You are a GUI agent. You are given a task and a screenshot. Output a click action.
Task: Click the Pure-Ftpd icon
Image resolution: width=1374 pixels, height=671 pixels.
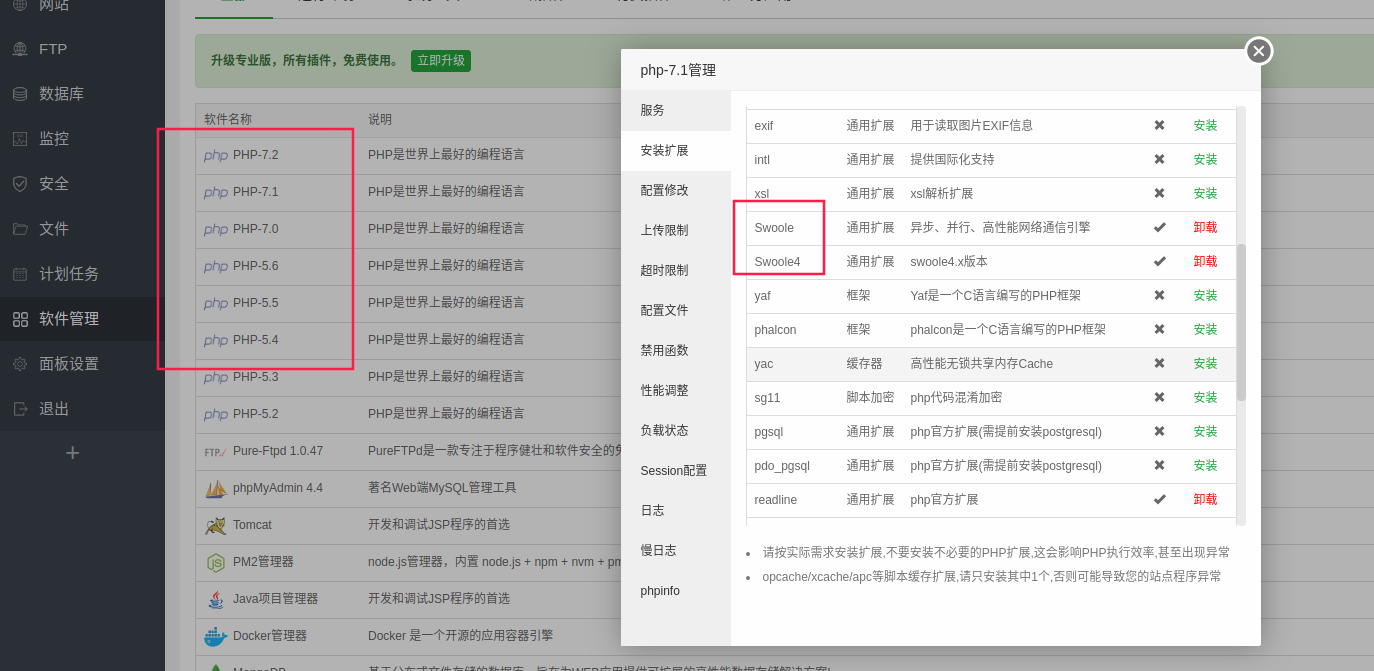(216, 451)
